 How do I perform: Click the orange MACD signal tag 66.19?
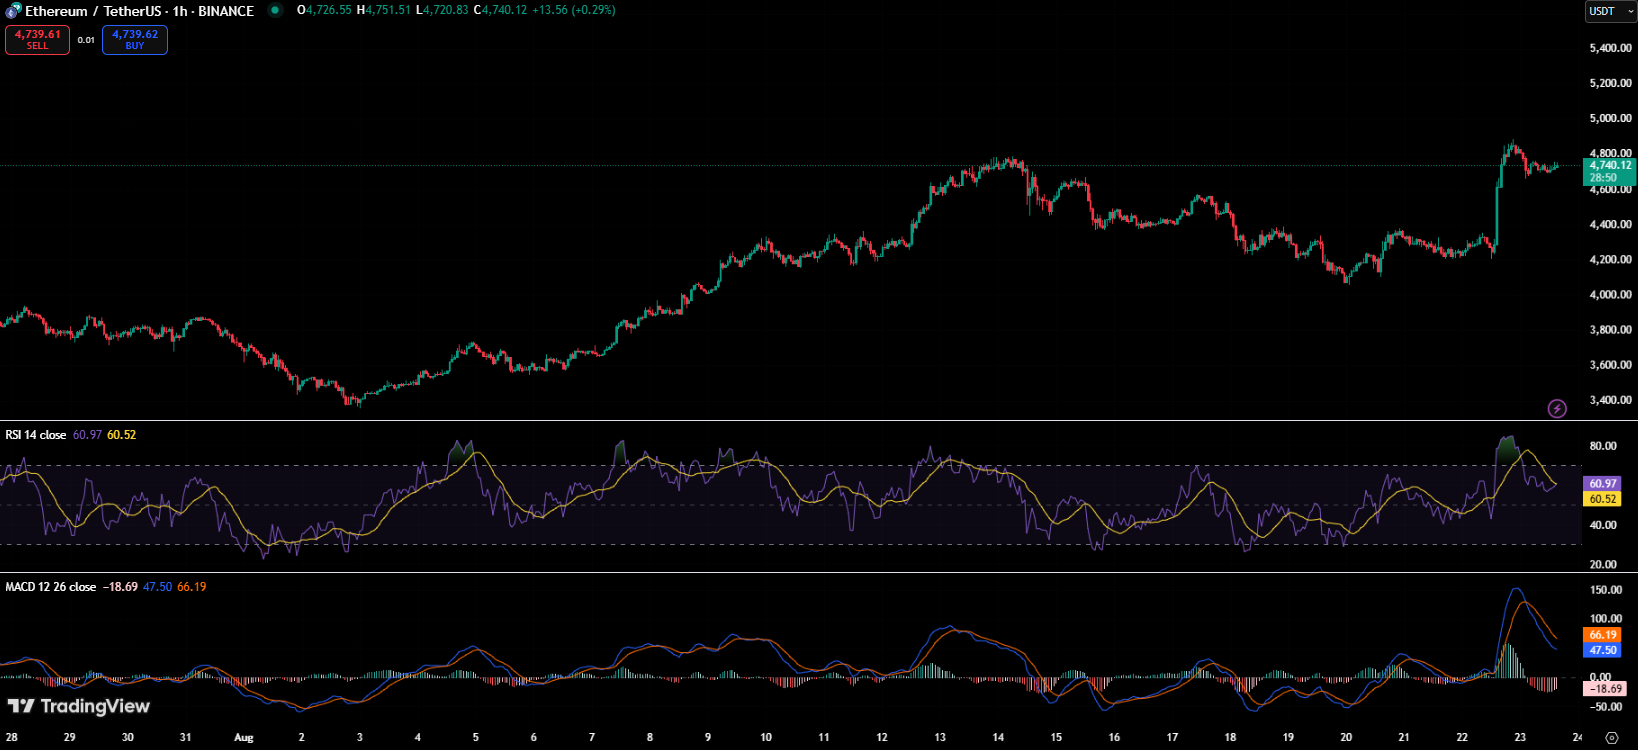pyautogui.click(x=1603, y=635)
